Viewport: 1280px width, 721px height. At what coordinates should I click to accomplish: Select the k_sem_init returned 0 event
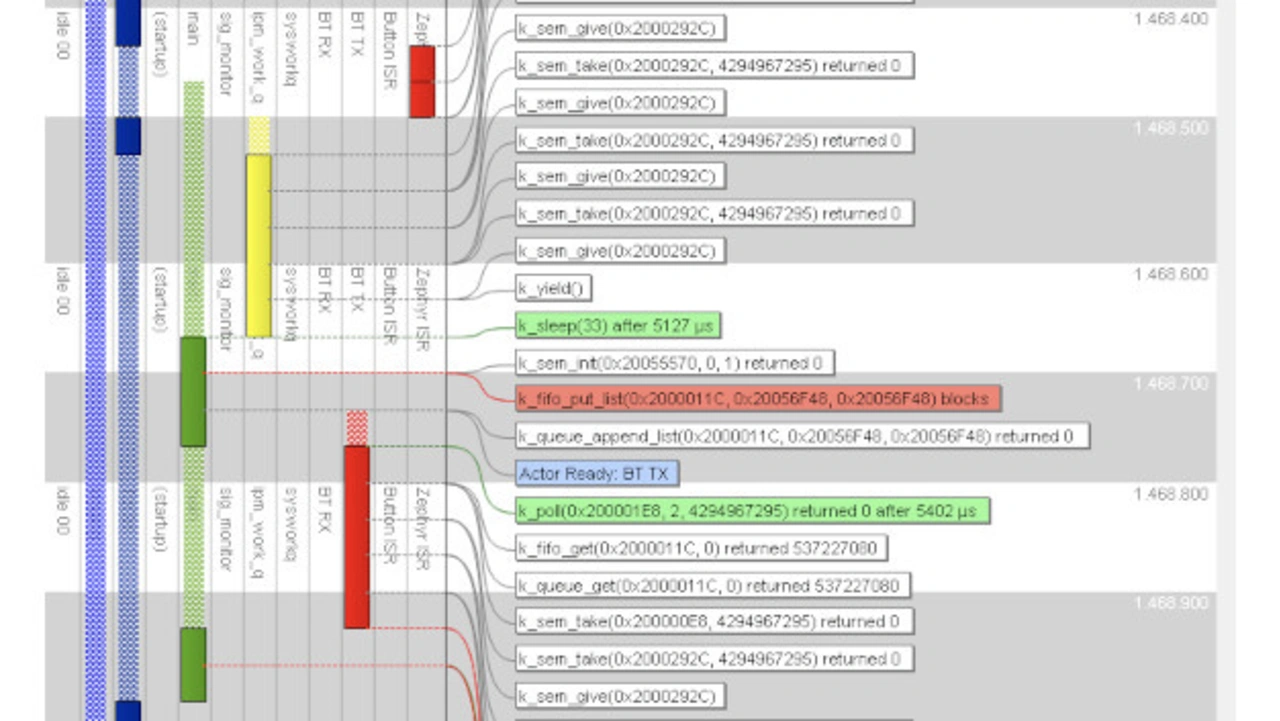674,363
